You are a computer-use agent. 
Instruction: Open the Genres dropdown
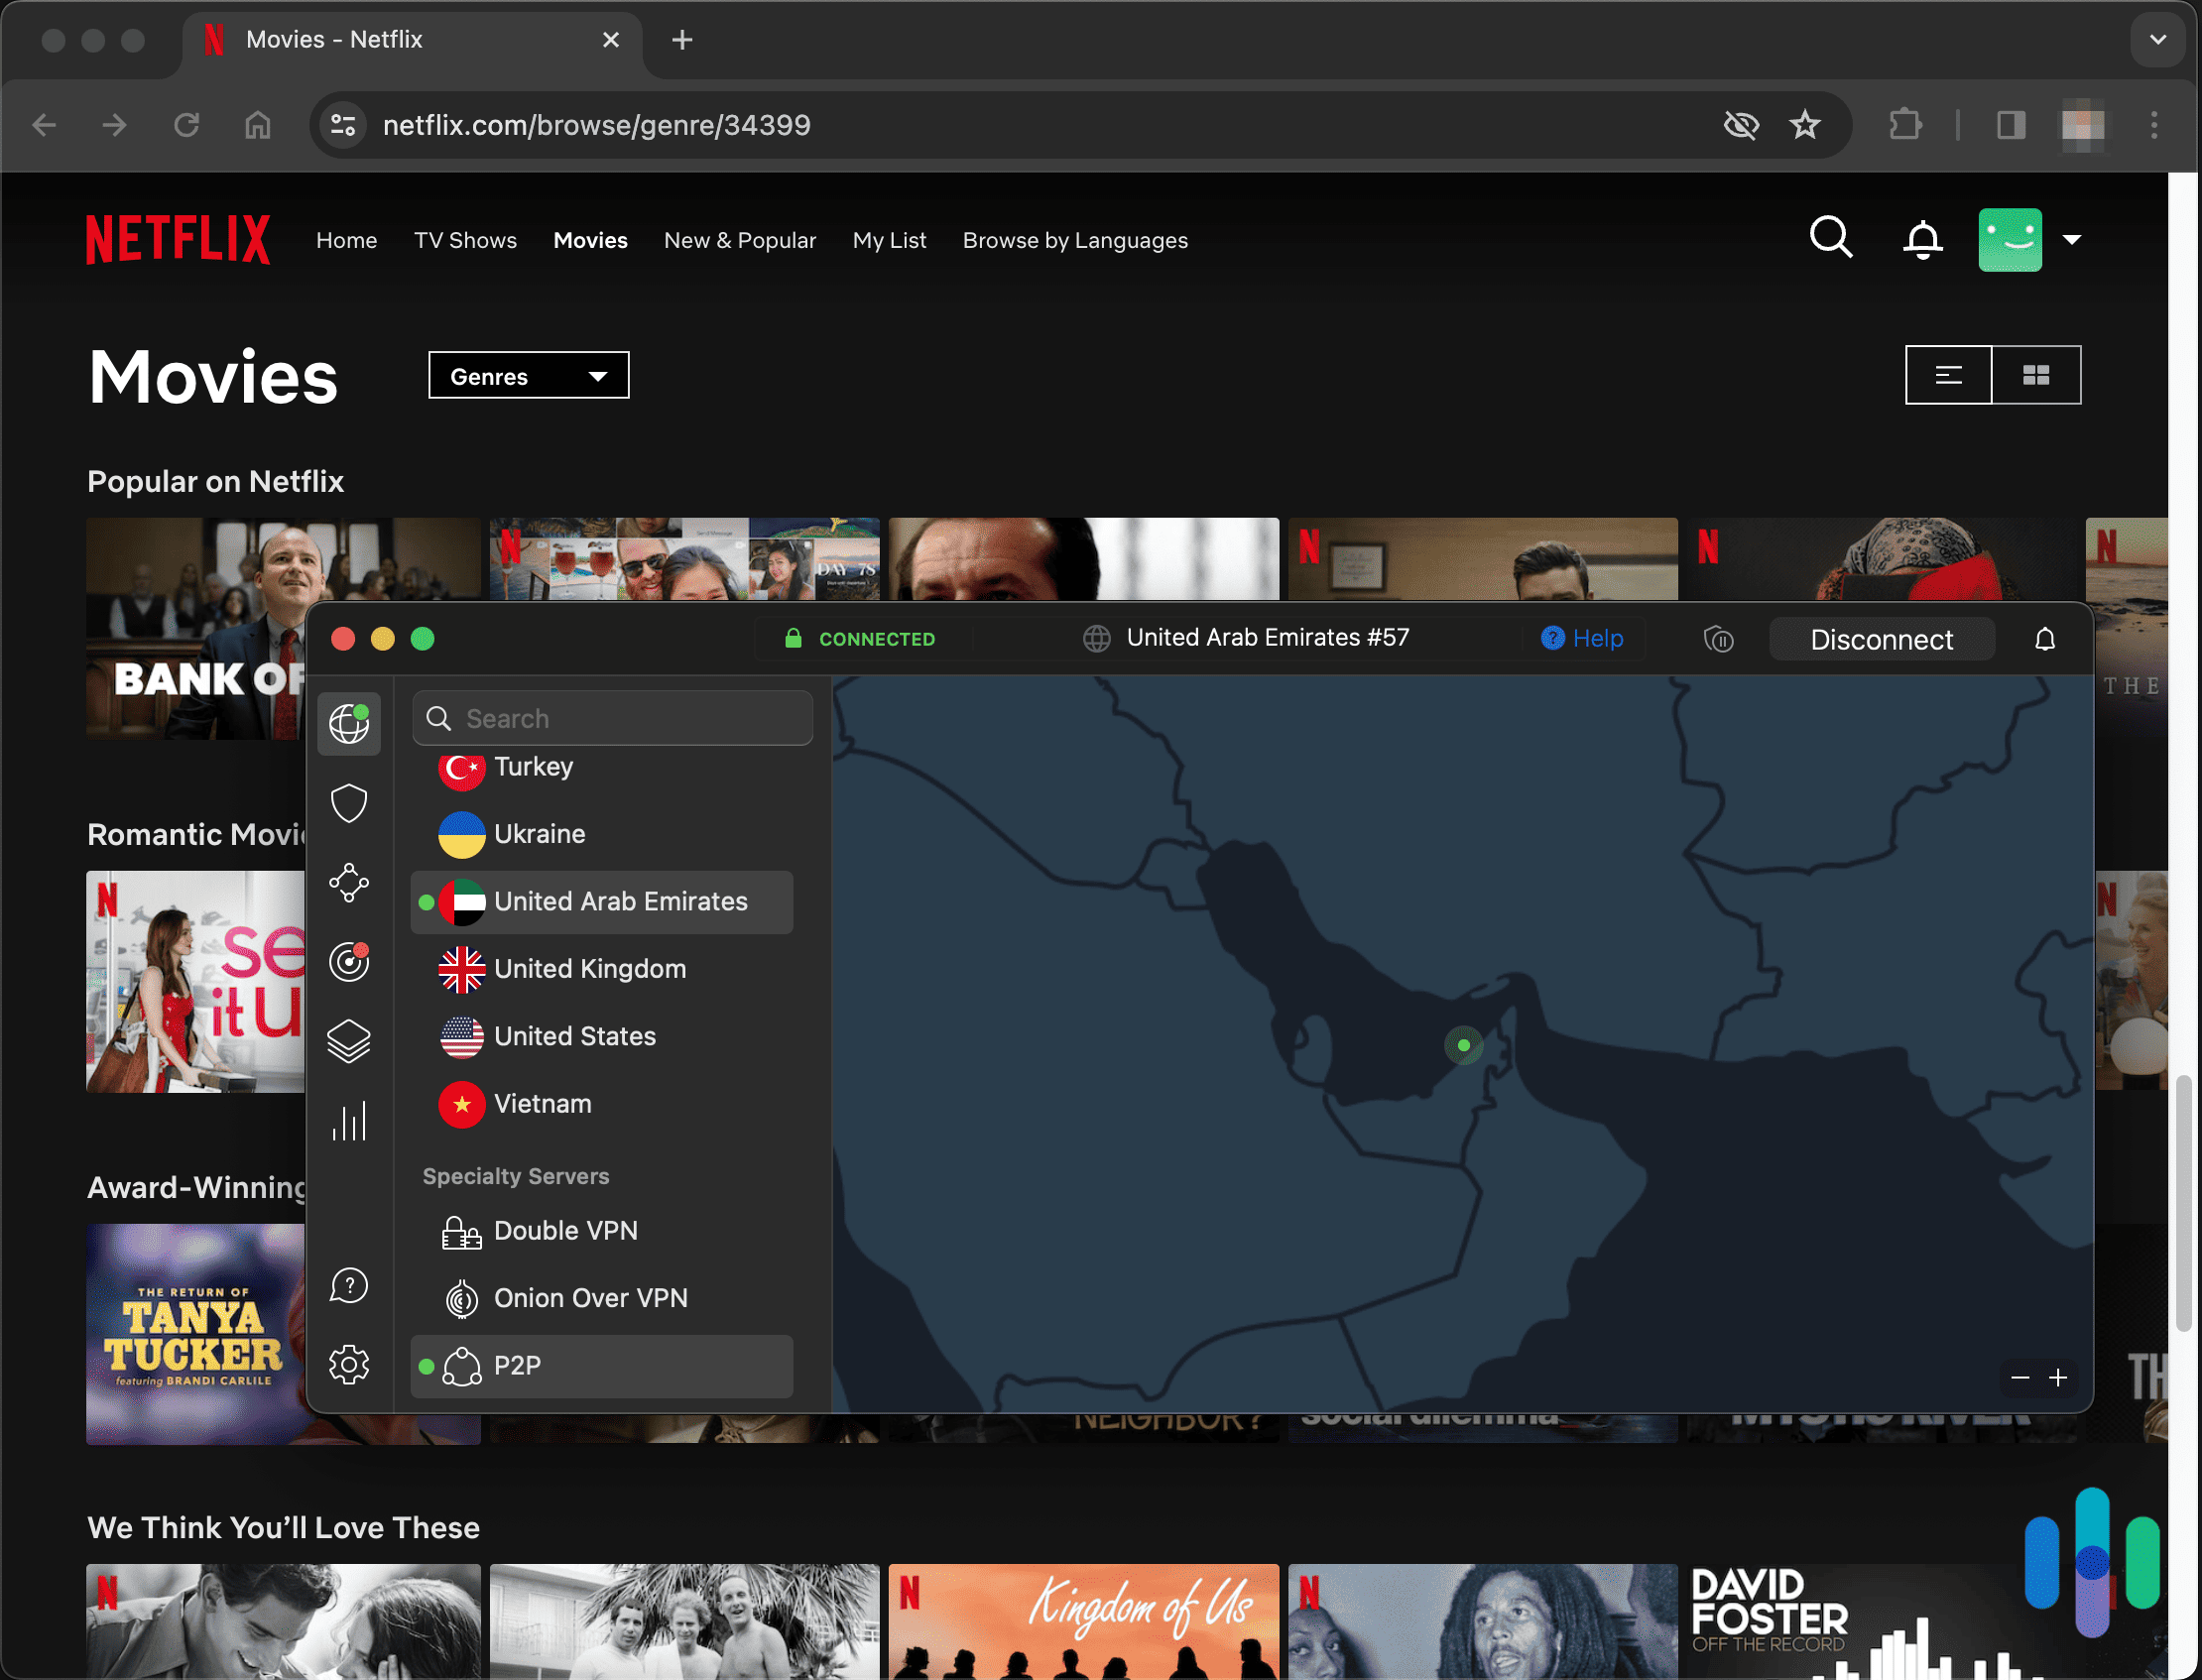pos(528,375)
